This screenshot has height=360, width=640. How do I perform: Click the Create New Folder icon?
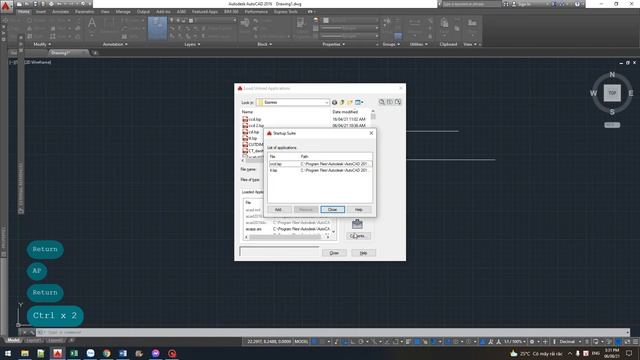click(x=350, y=102)
